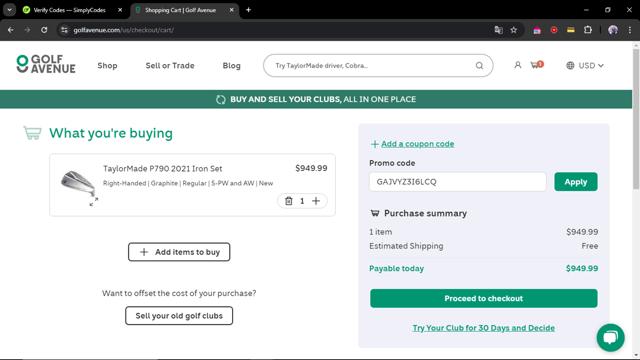Click the 'Estimated Shipping' label
The height and width of the screenshot is (360, 640).
point(406,246)
